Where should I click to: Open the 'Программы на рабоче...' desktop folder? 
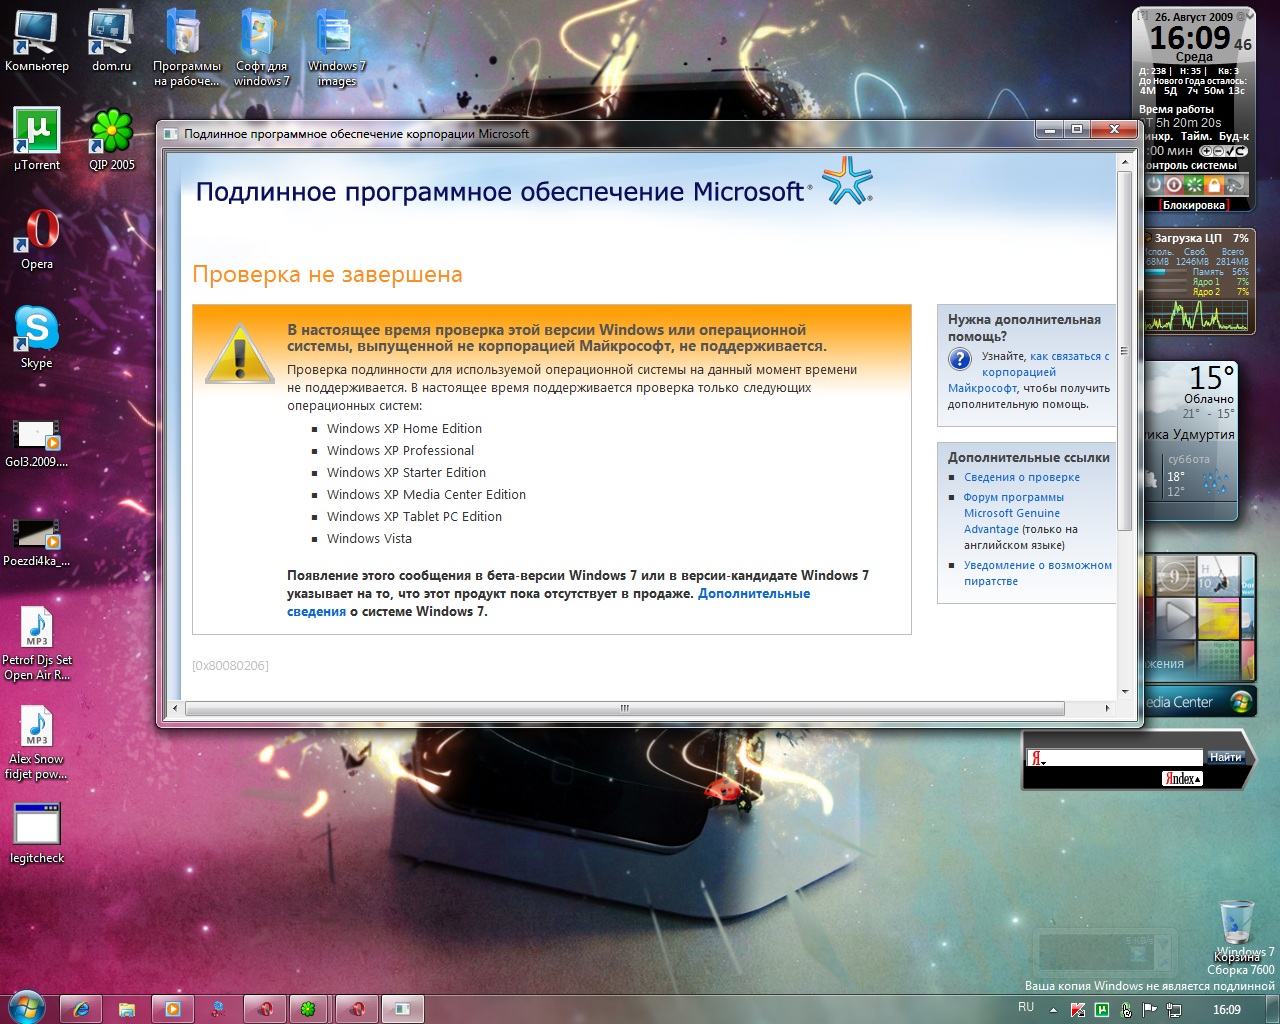pyautogui.click(x=186, y=47)
